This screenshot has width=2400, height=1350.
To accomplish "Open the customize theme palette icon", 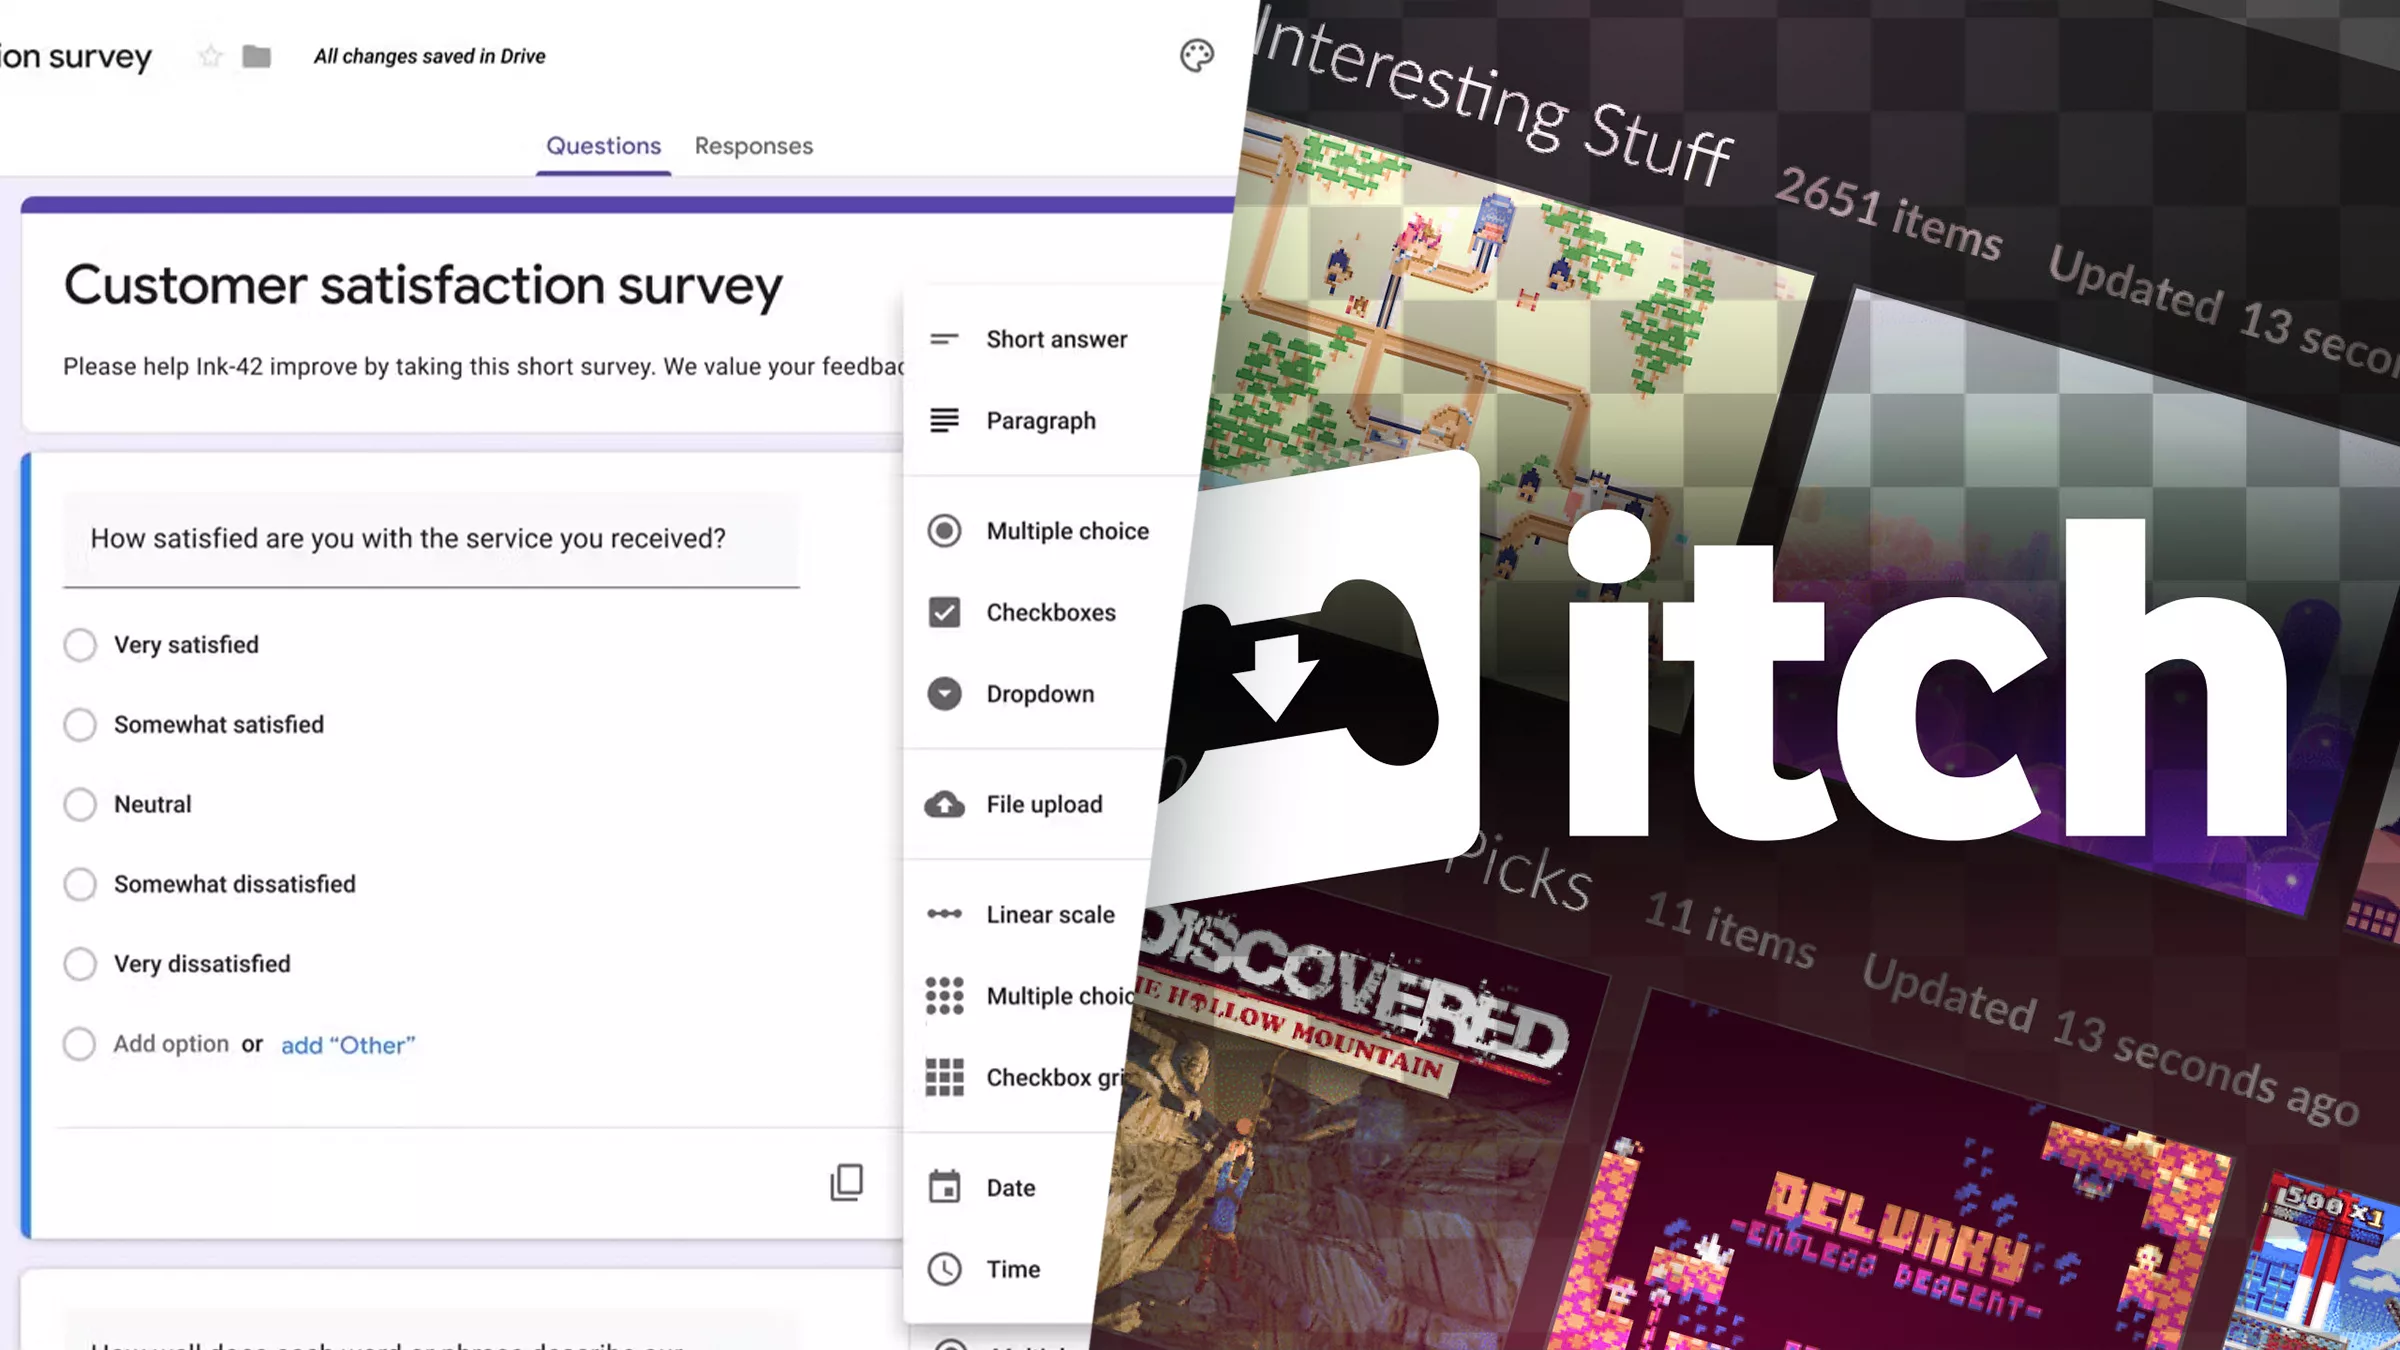I will pos(1196,56).
